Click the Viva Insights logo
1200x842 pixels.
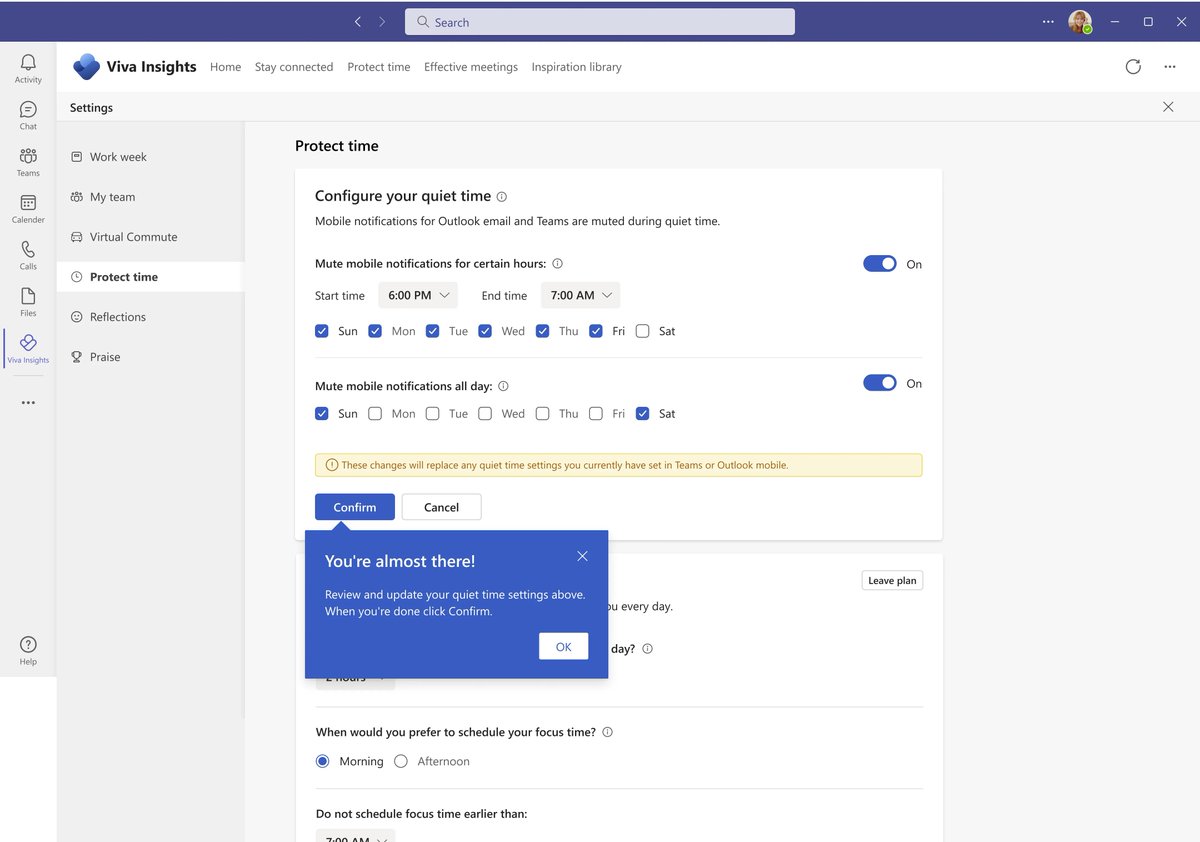coord(86,67)
